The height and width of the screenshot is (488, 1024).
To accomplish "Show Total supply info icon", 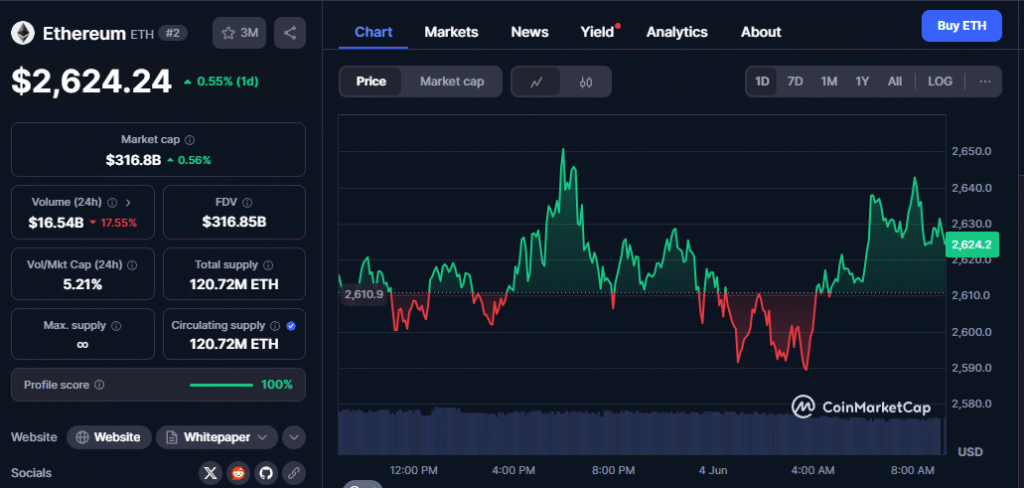I will click(x=268, y=265).
